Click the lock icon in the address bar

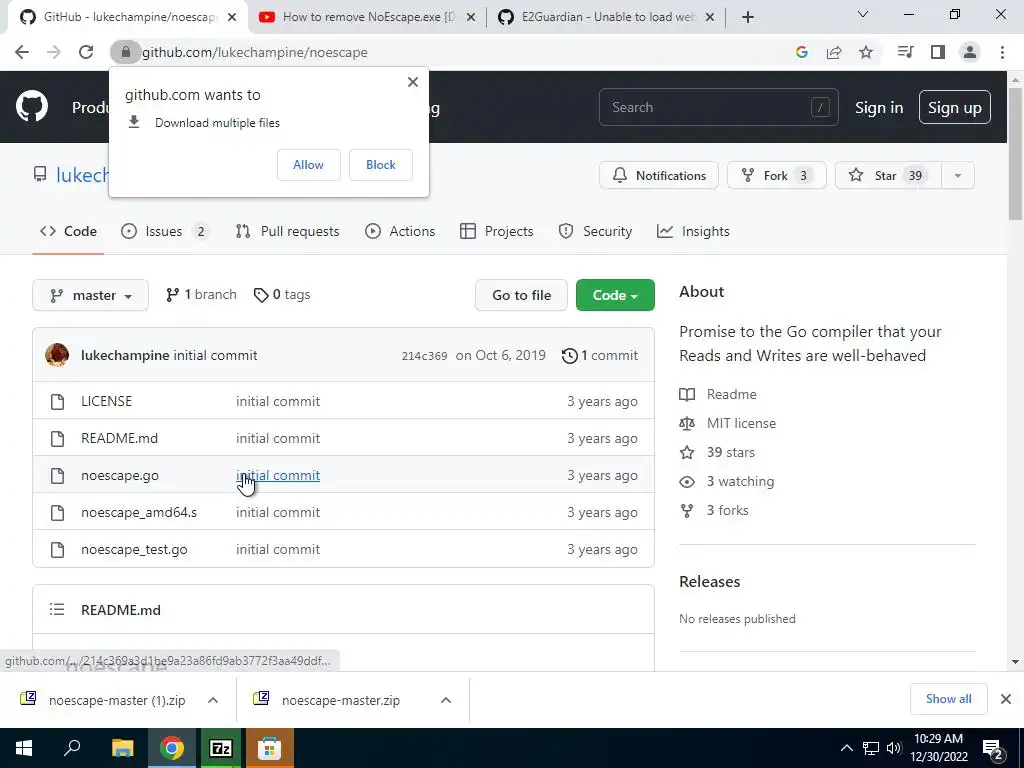click(126, 52)
